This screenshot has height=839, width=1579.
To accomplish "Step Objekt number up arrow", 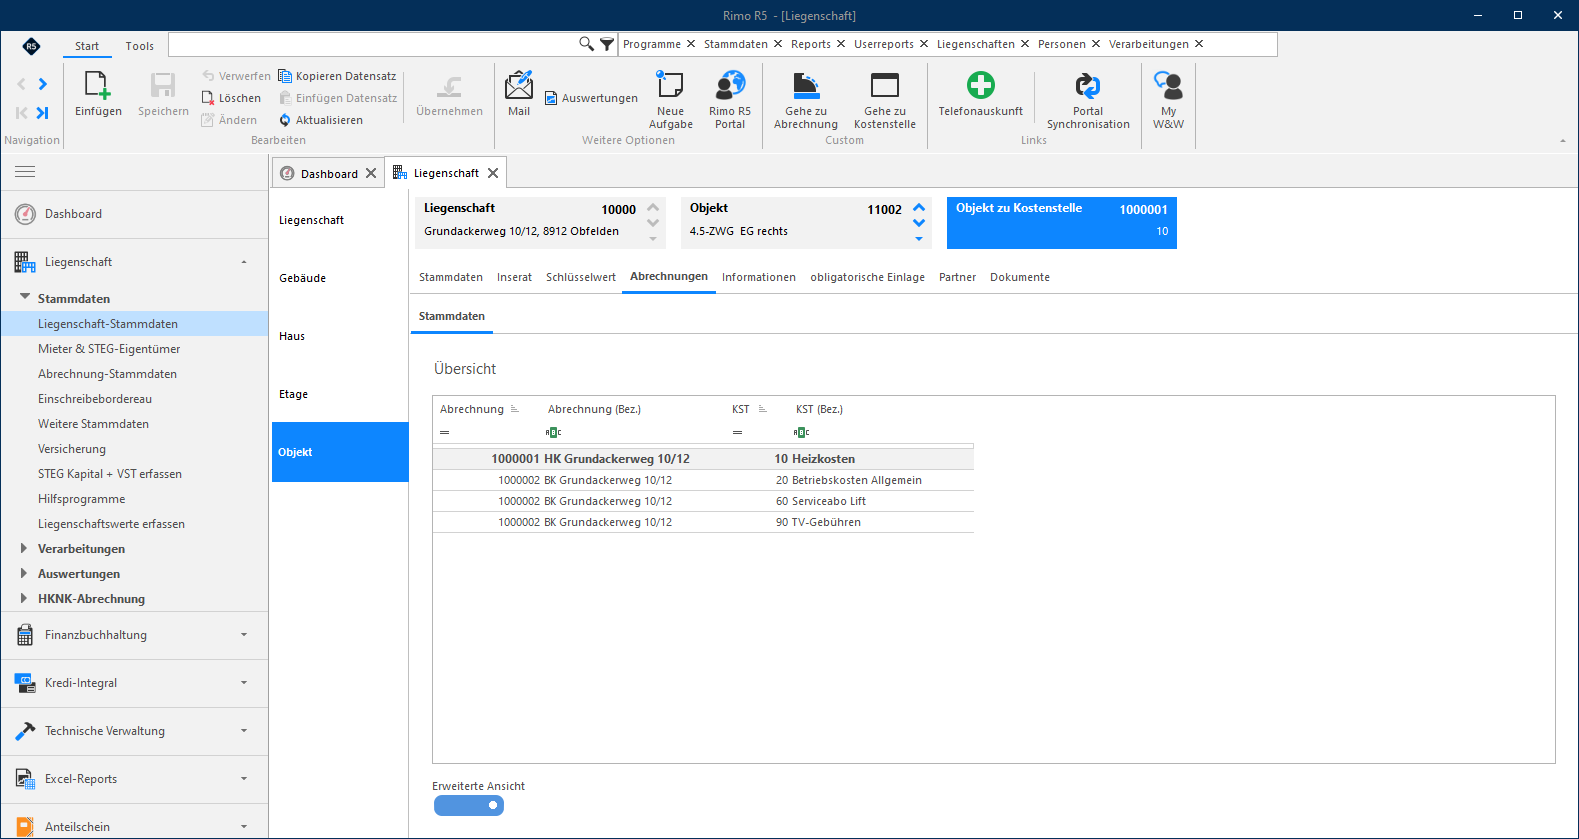I will 919,207.
